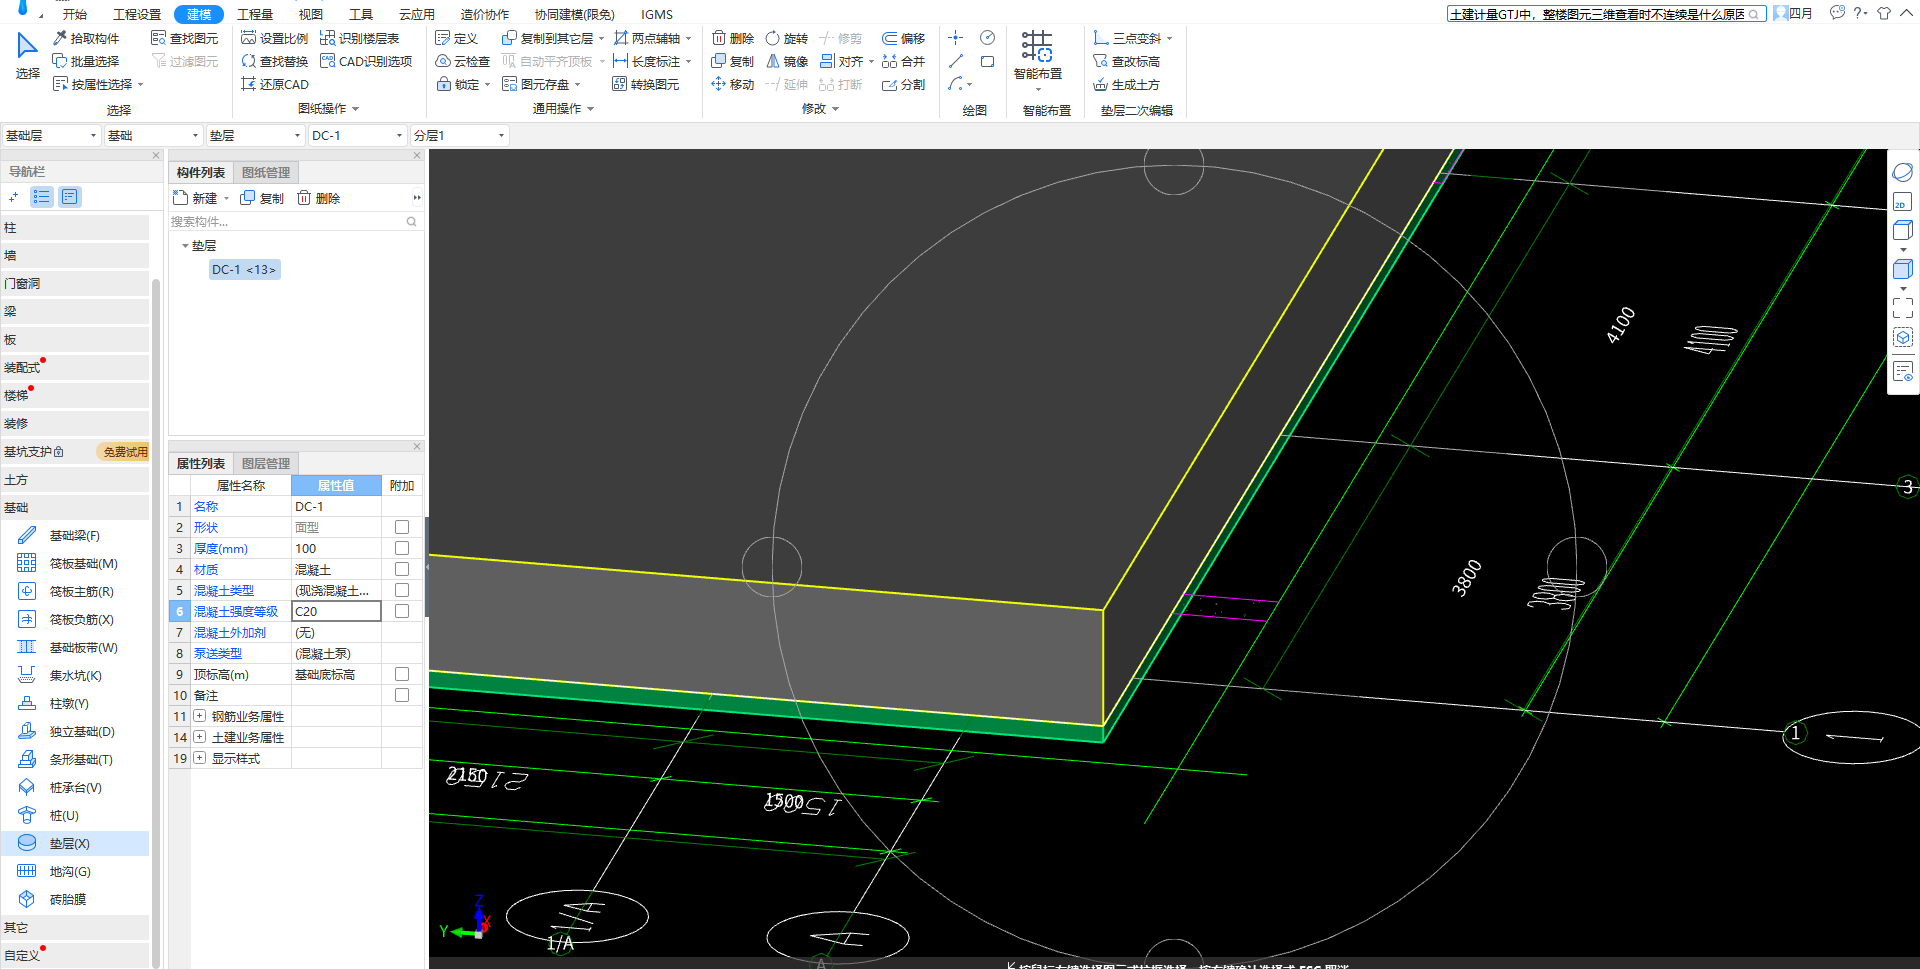Image resolution: width=1920 pixels, height=969 pixels.
Task: Click the 免费试用 free trial badge
Action: [124, 452]
